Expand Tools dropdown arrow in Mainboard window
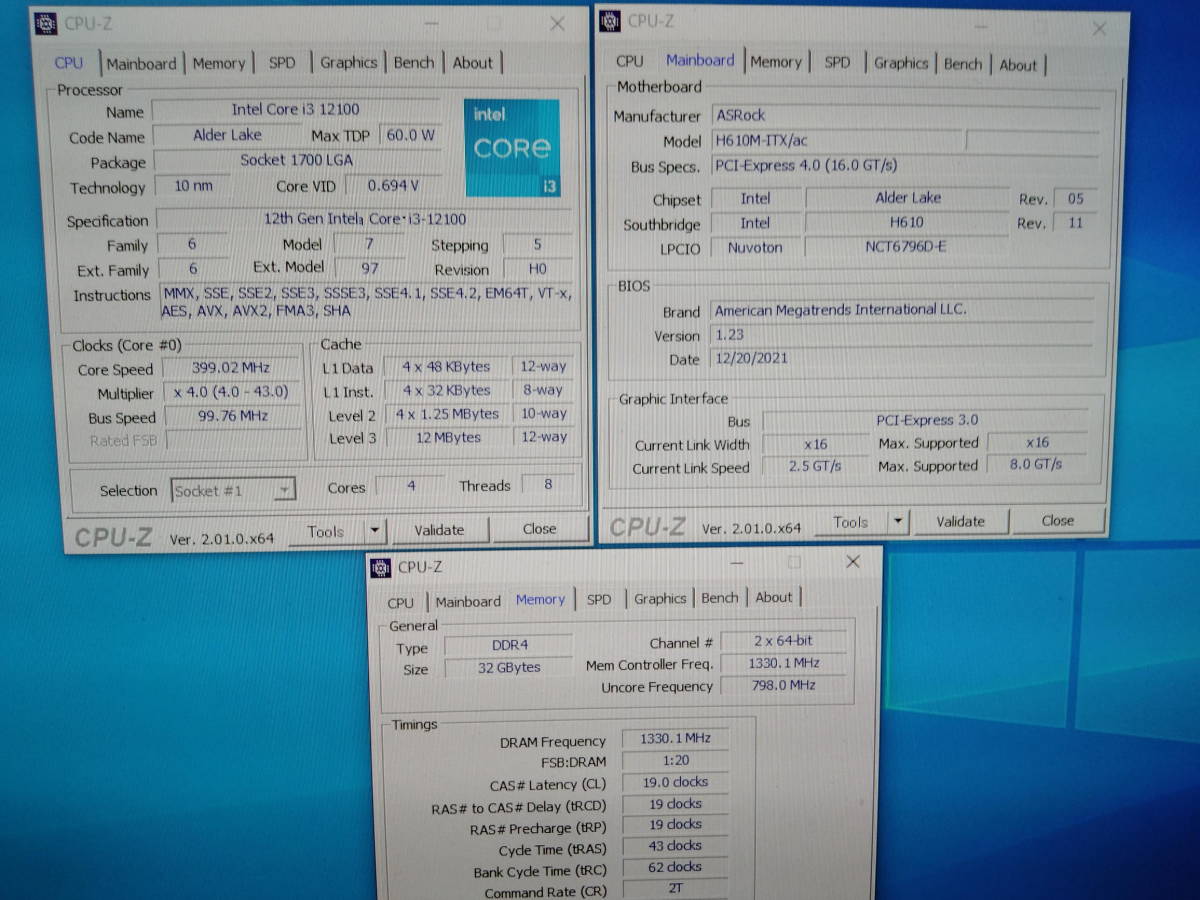The image size is (1200, 900). point(898,521)
